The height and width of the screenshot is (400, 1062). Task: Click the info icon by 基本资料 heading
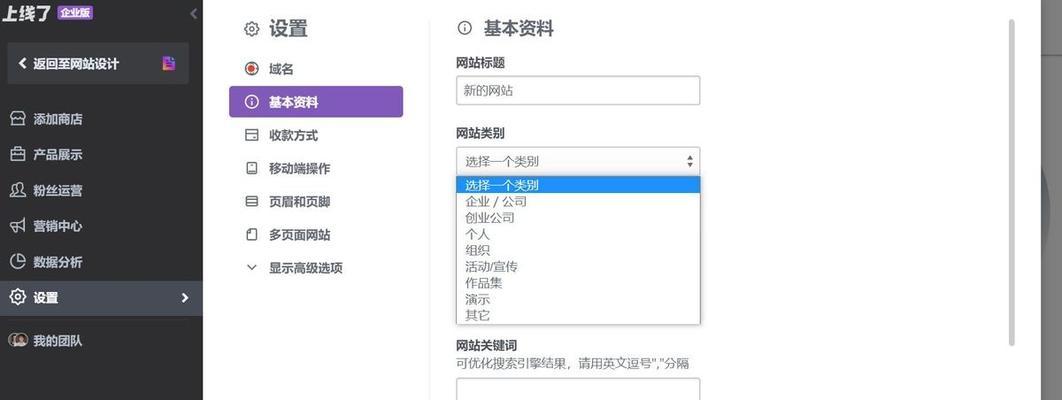465,28
